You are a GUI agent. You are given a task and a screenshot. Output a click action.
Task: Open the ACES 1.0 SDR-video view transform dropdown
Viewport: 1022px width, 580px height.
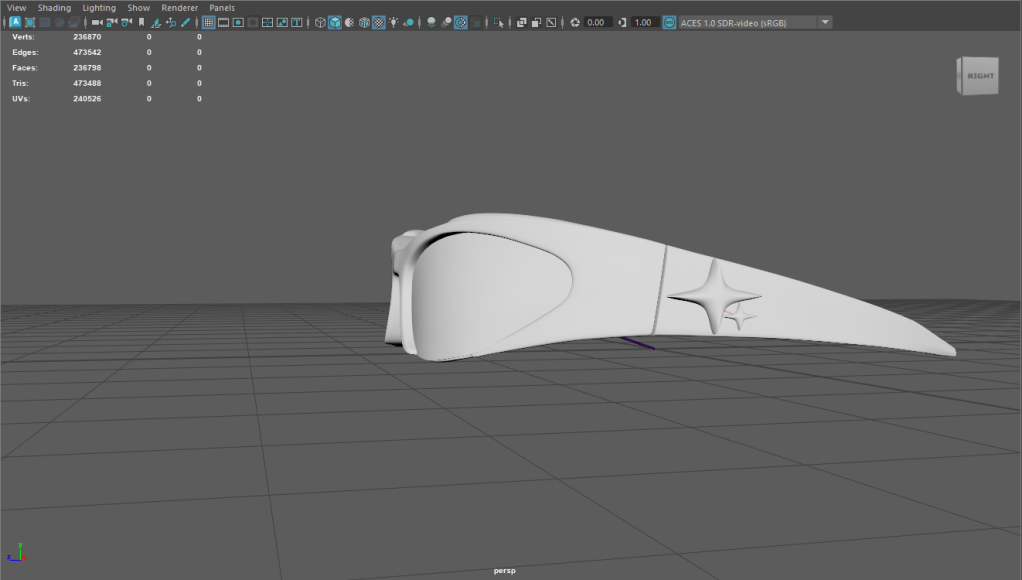coord(824,22)
